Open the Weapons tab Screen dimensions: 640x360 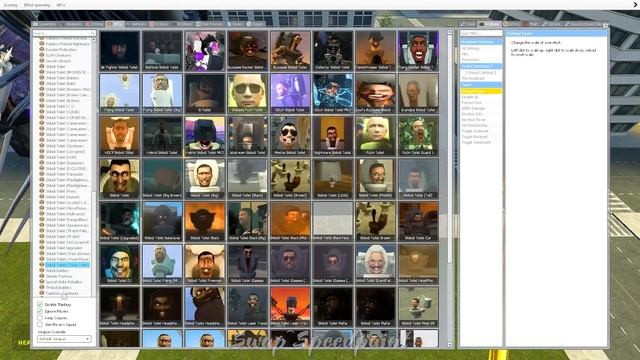point(71,24)
